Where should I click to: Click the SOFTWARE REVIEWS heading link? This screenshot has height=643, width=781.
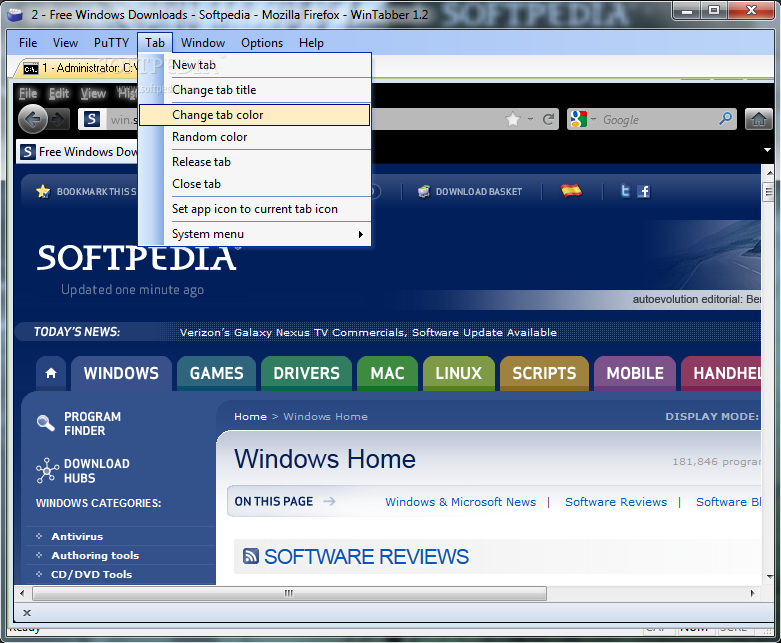[x=366, y=556]
